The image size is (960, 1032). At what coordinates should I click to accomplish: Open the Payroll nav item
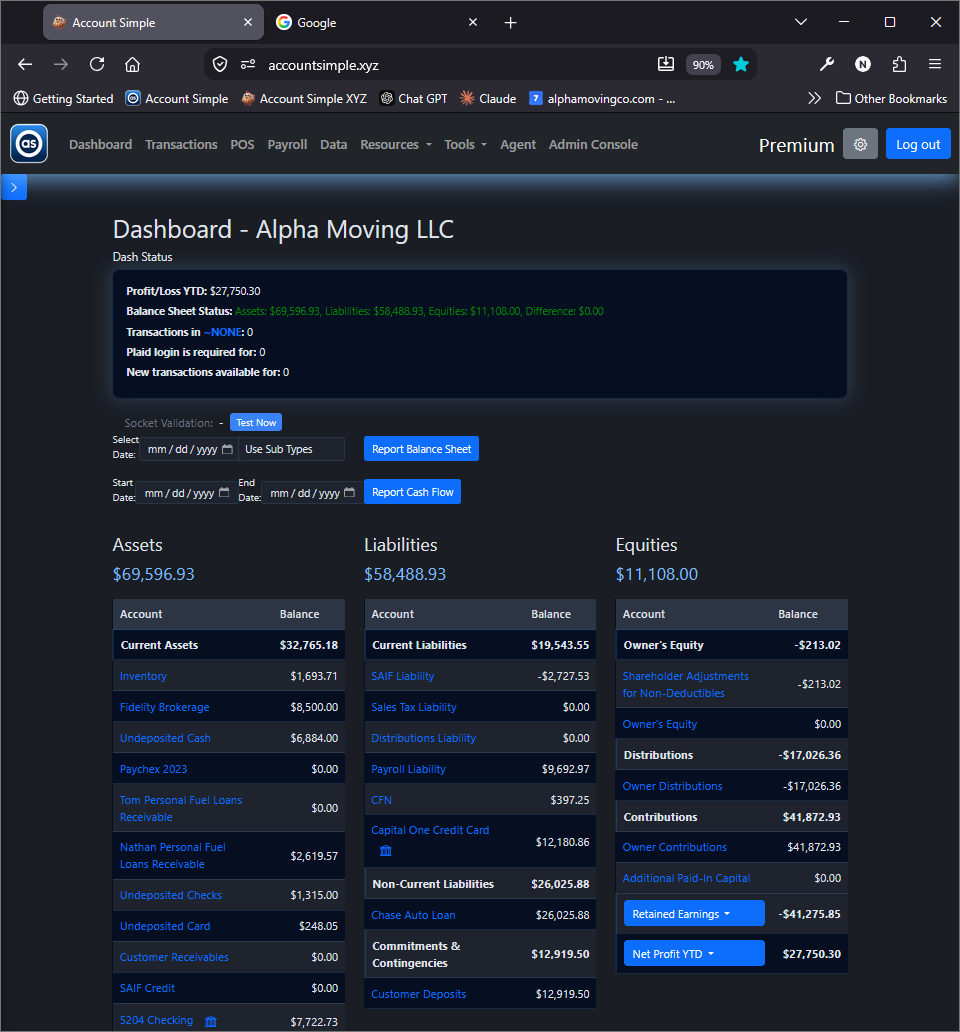click(x=287, y=145)
